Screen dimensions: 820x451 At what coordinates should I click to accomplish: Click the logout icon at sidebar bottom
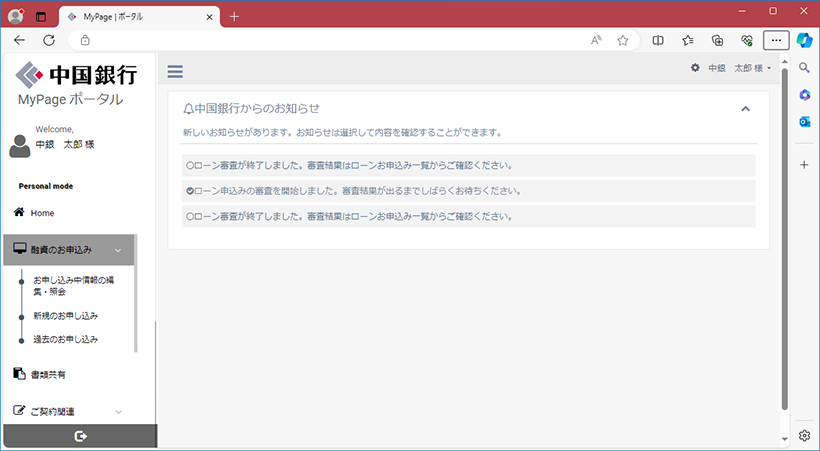tap(81, 437)
